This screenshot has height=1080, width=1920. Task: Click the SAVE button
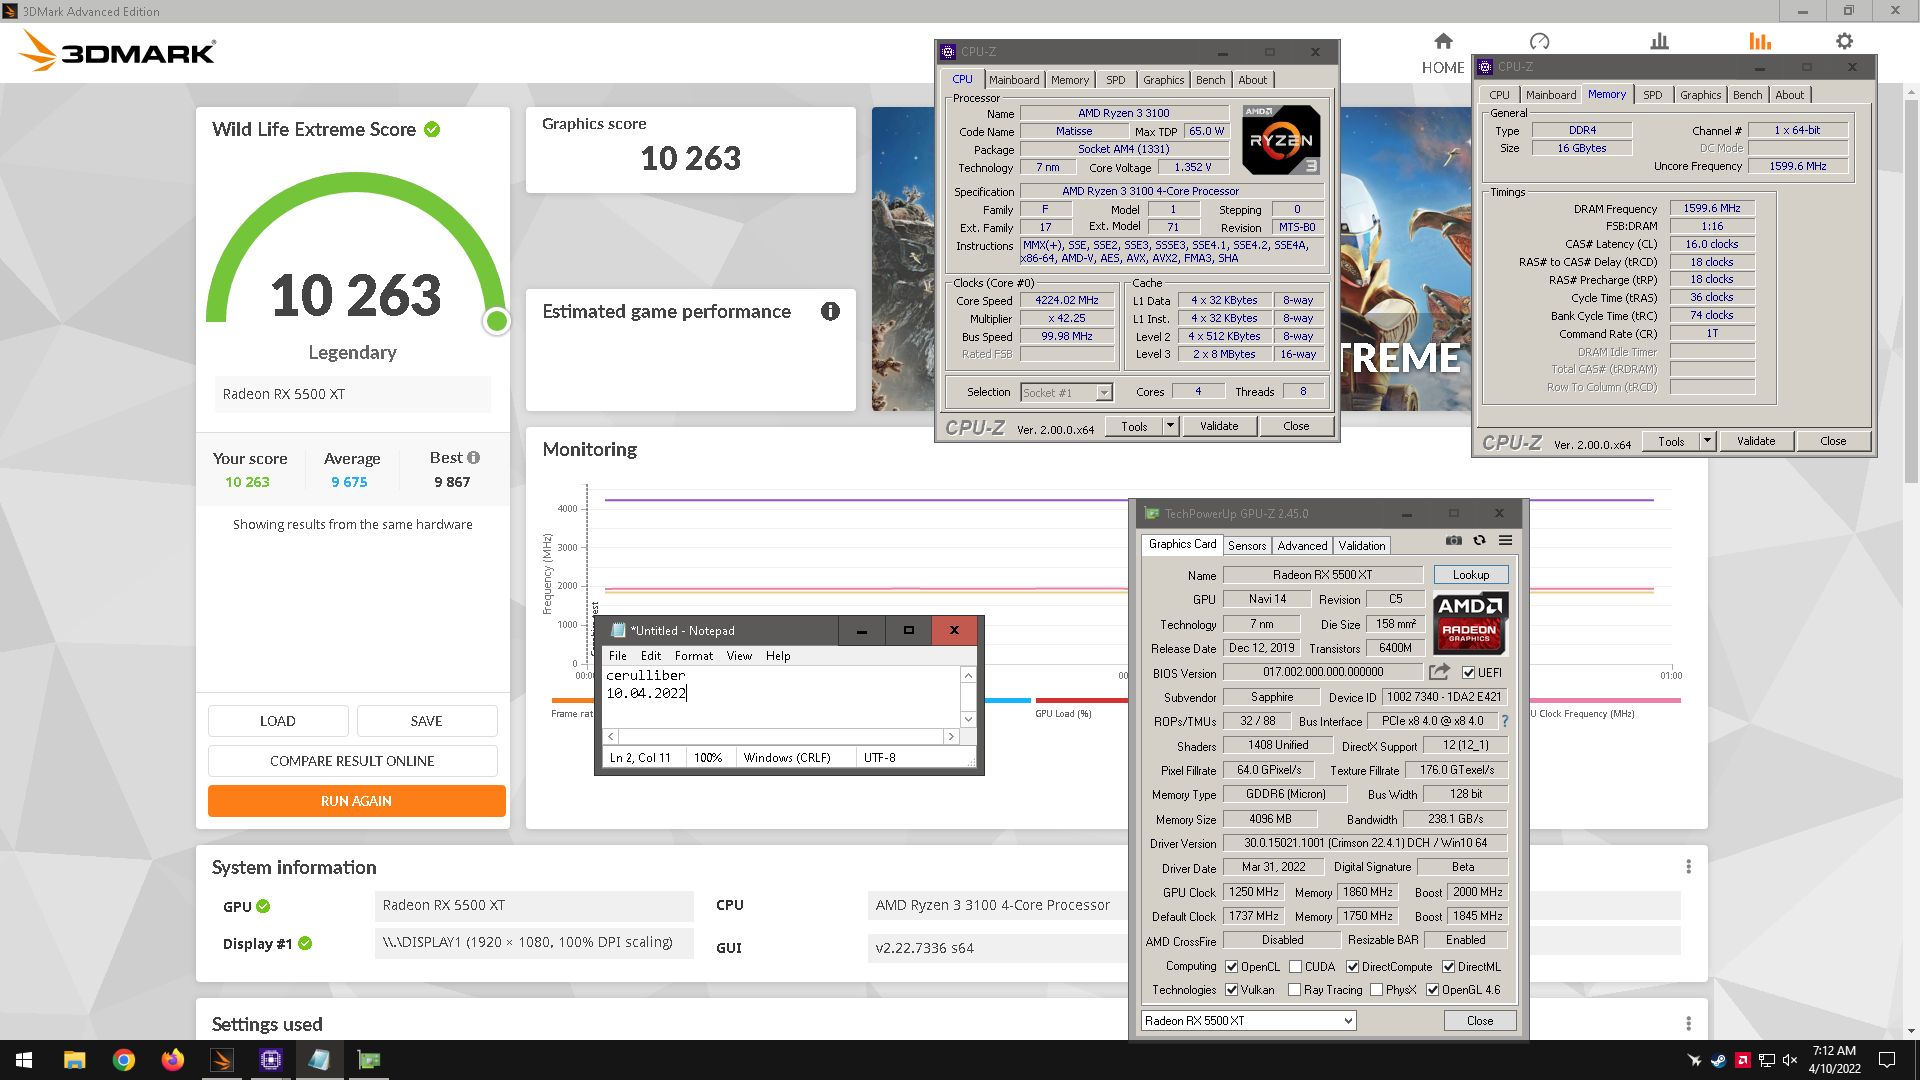pos(426,721)
